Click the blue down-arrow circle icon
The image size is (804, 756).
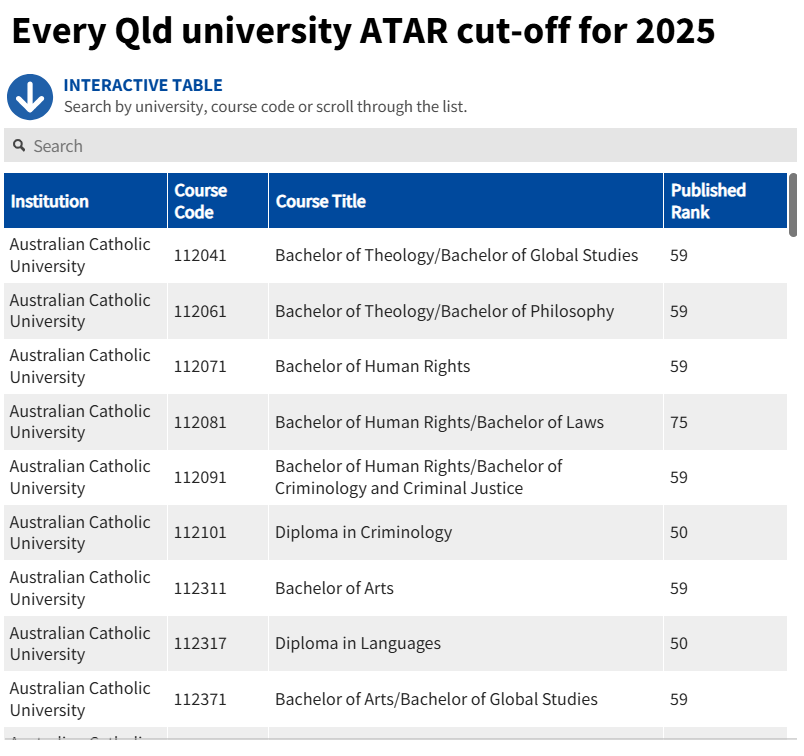click(30, 97)
